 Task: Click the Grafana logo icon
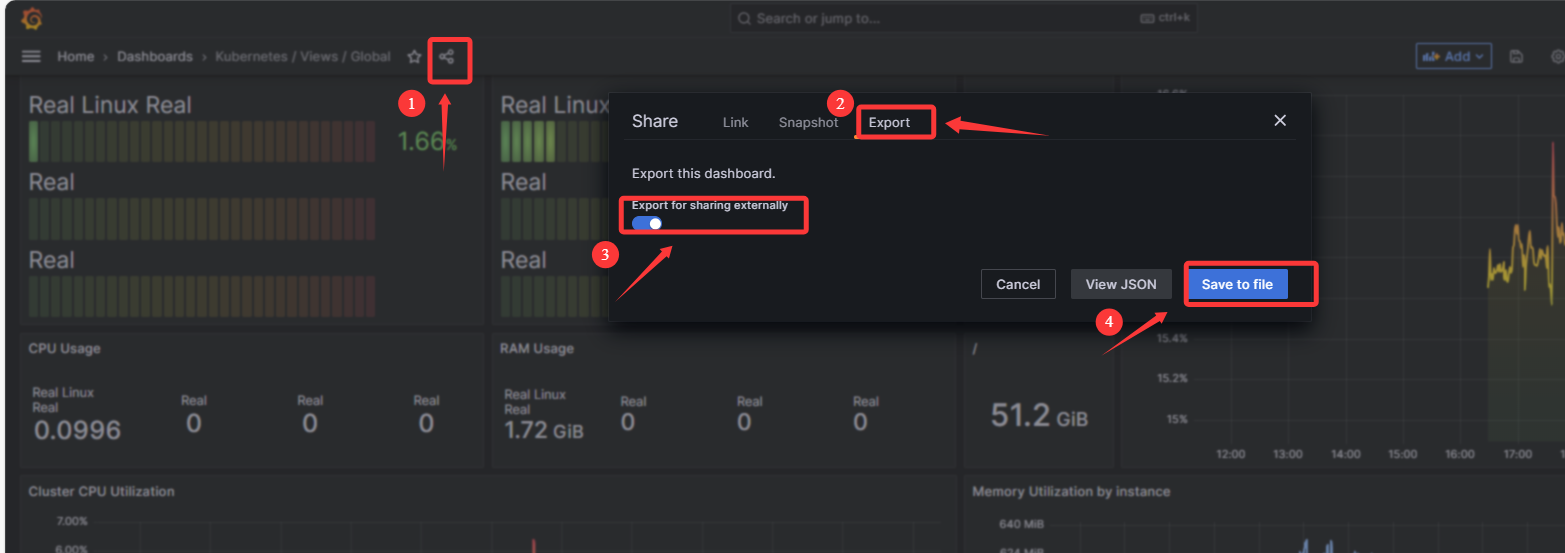[31, 19]
